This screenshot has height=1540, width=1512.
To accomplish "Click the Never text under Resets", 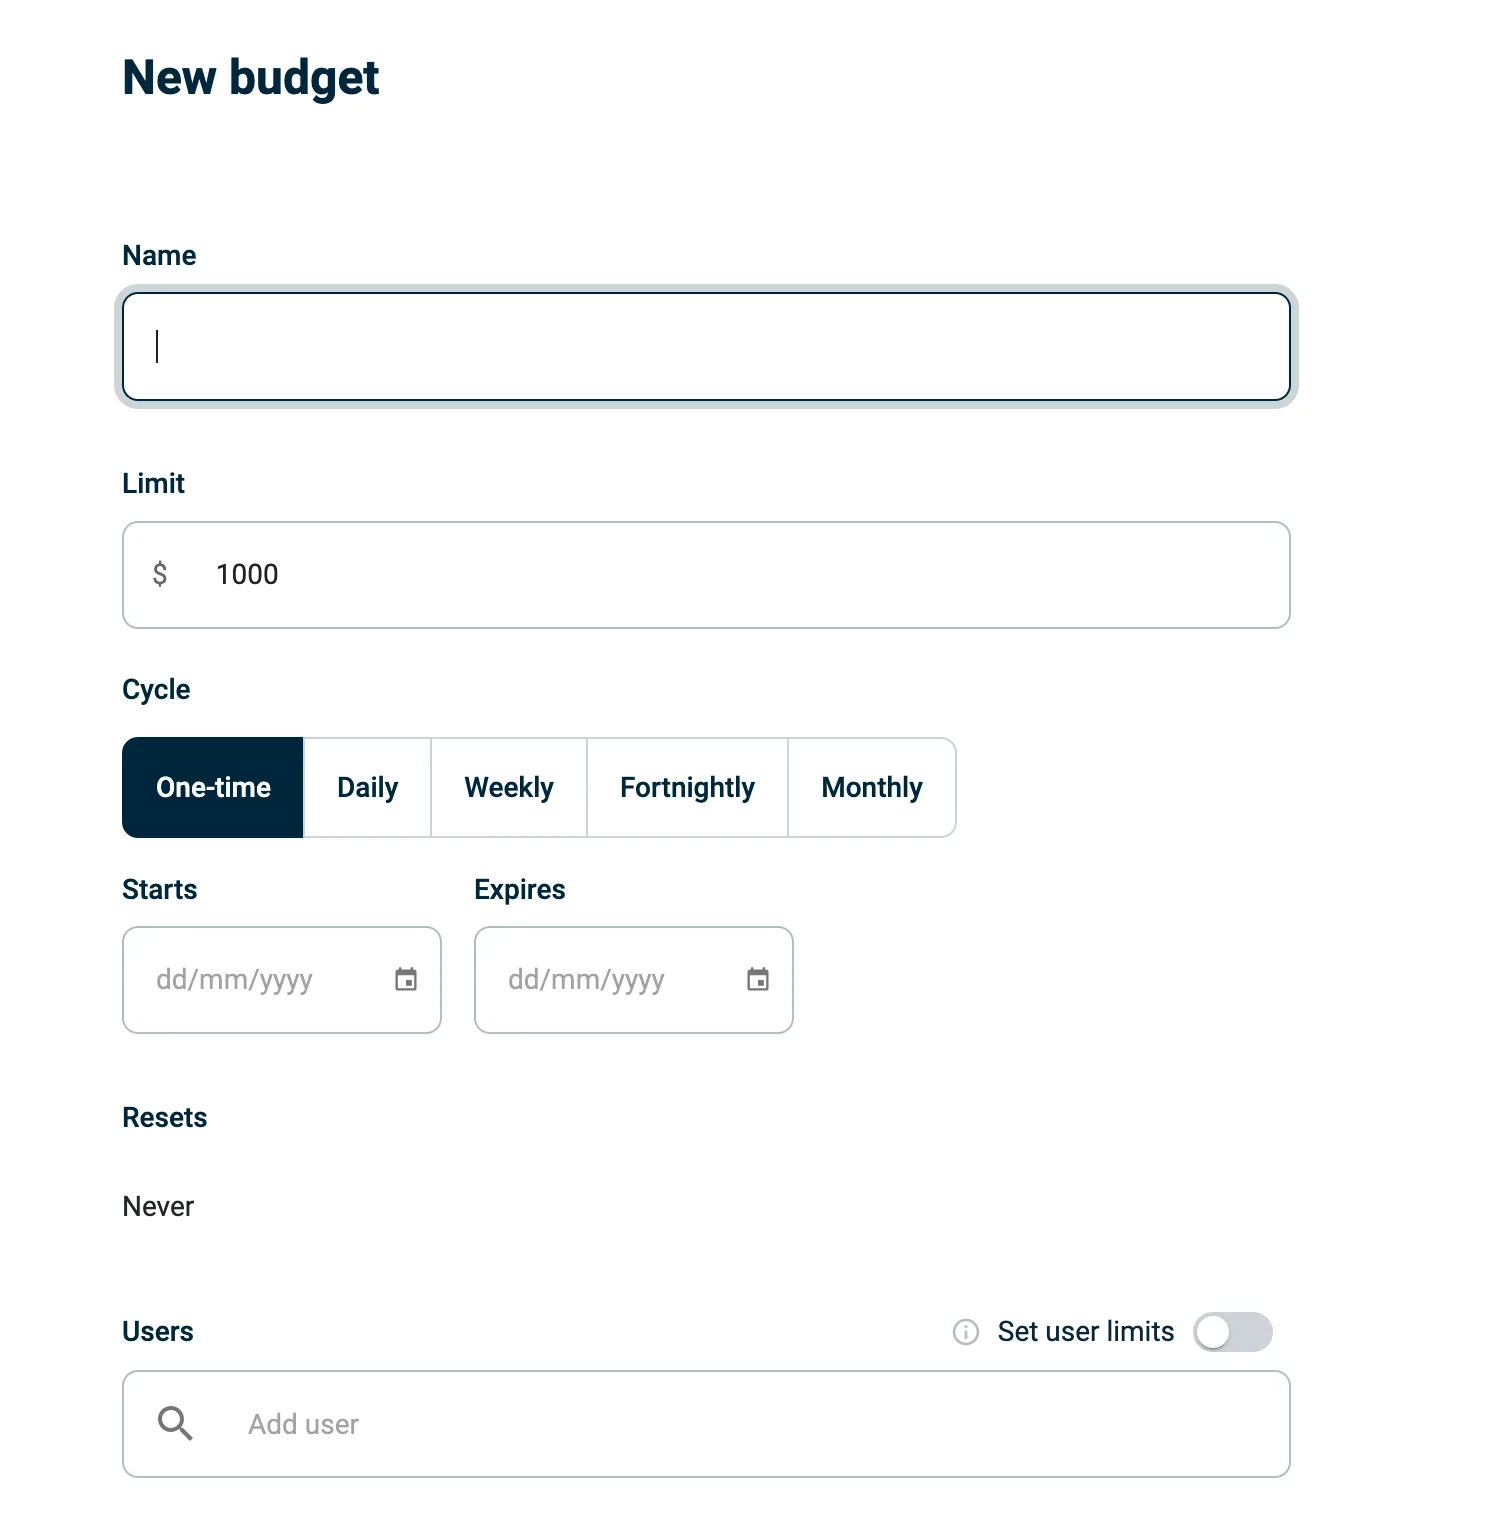I will tap(158, 1207).
